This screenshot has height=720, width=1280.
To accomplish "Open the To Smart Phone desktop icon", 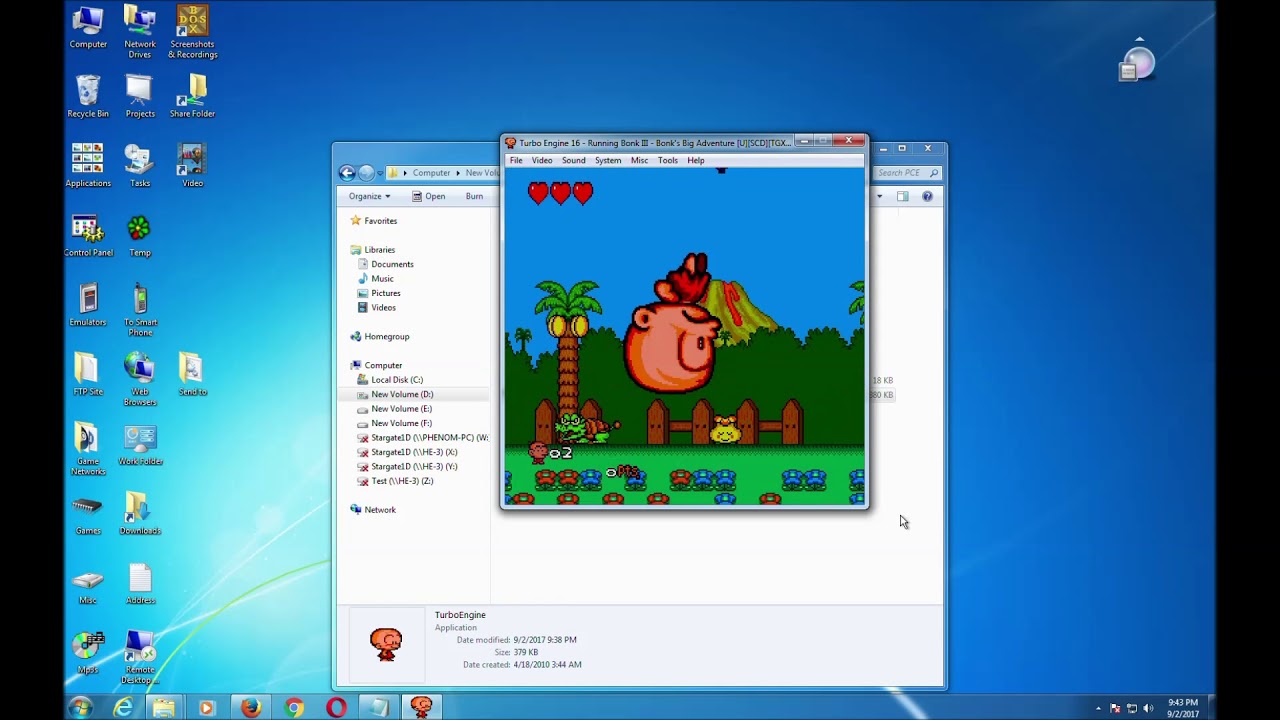I will click(x=140, y=310).
